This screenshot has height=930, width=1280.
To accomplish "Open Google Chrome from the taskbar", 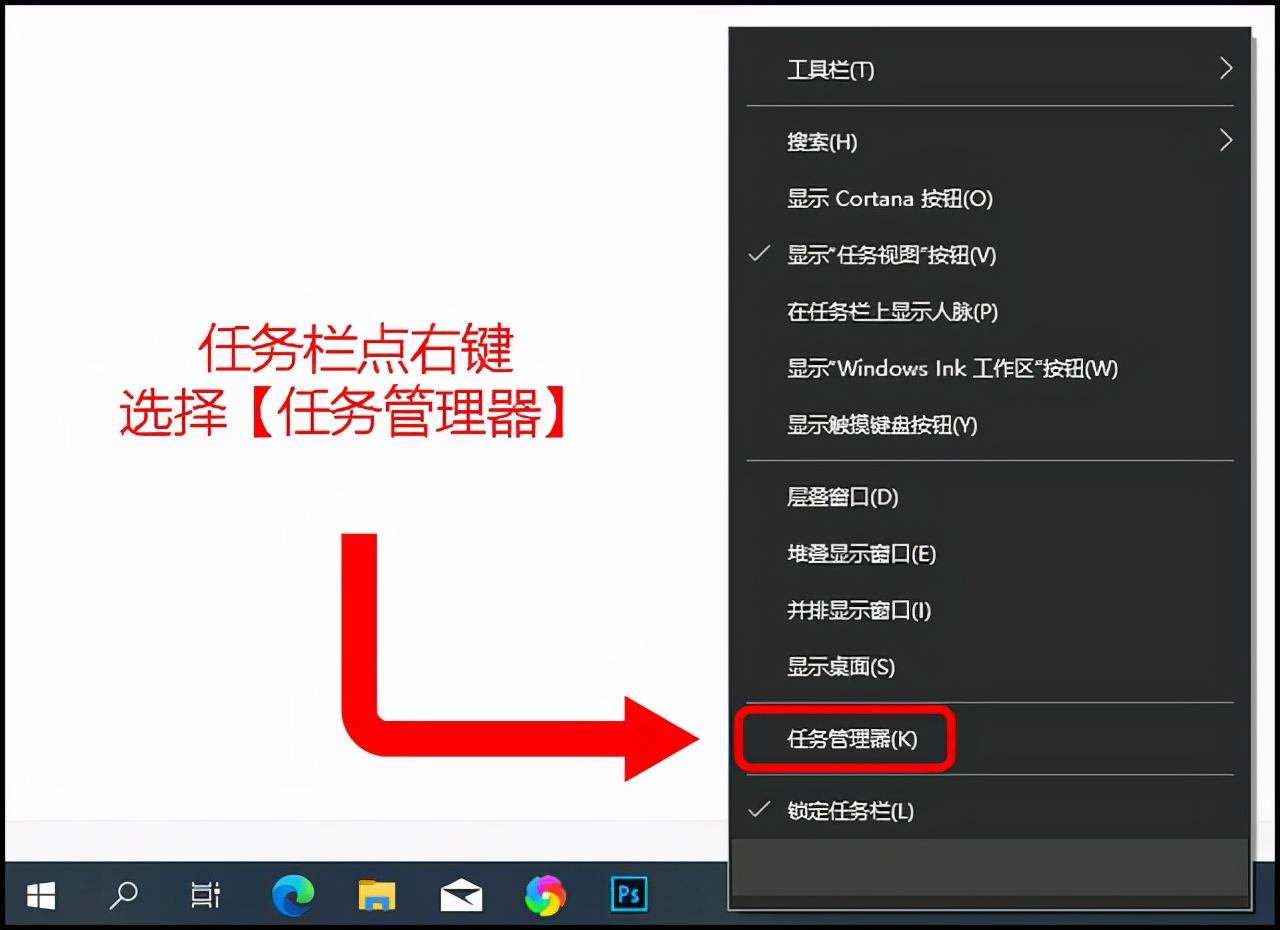I will coord(544,896).
